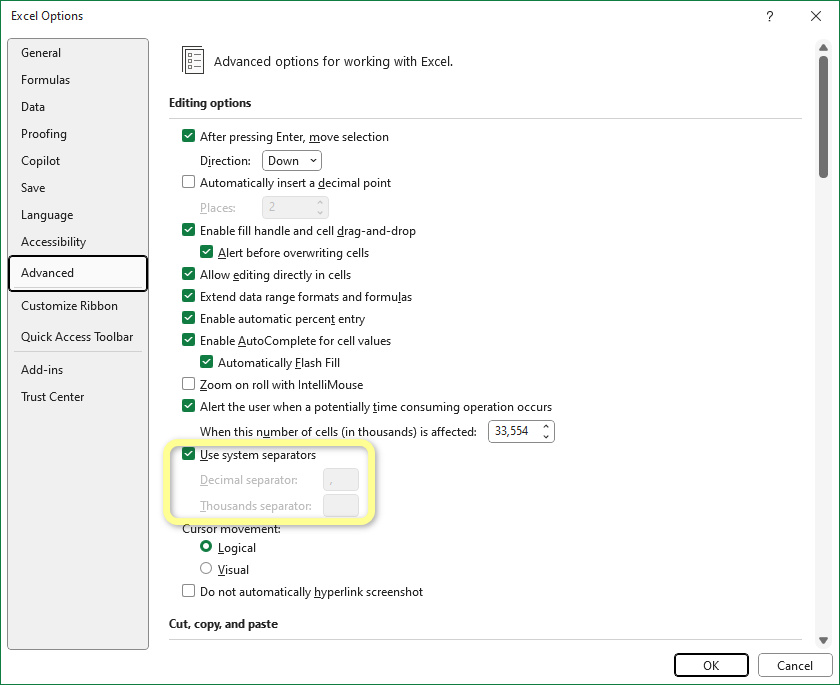This screenshot has height=685, width=840.
Task: Click the scrollbar down arrow
Action: [x=823, y=641]
